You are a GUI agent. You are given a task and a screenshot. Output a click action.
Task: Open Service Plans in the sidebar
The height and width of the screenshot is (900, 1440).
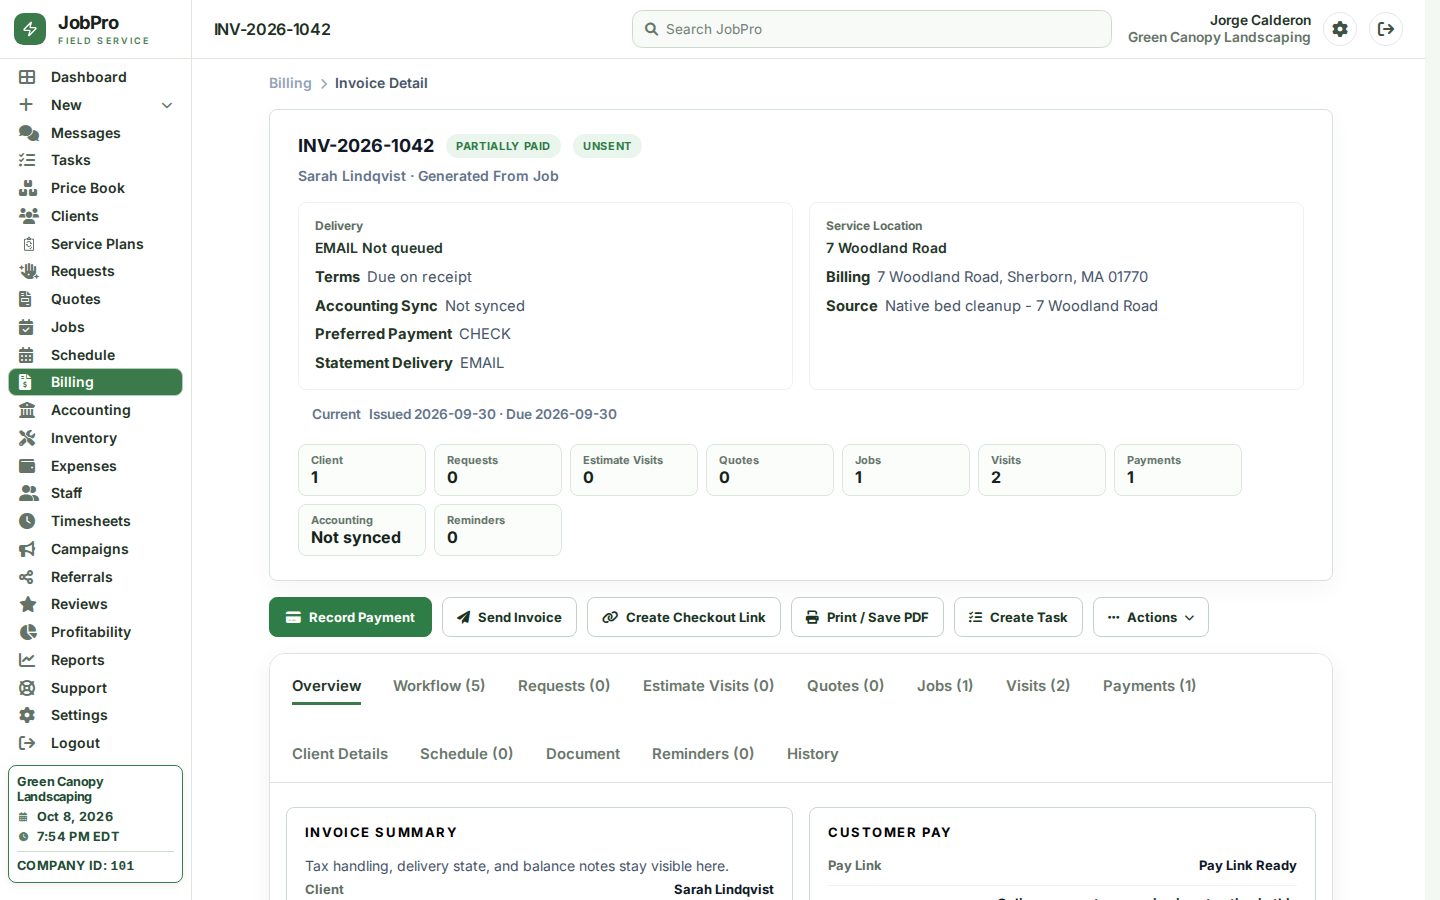95,244
